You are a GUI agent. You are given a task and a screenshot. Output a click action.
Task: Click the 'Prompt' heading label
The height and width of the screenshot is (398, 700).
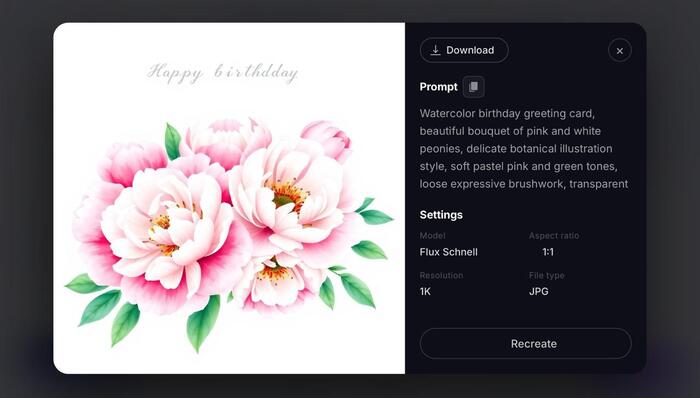[438, 87]
